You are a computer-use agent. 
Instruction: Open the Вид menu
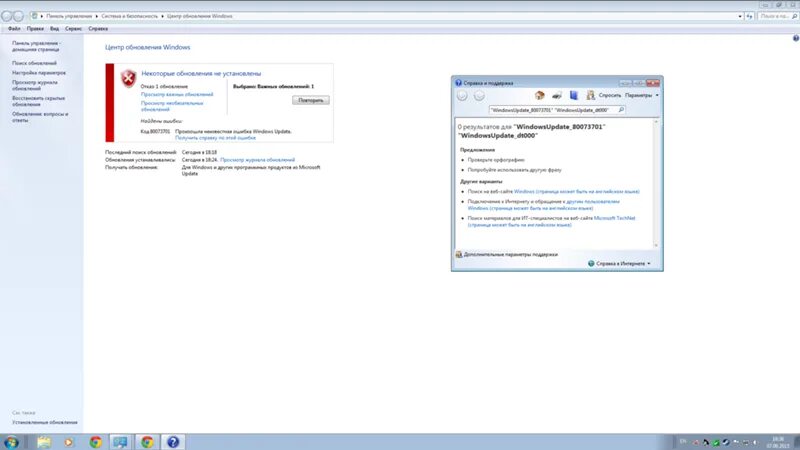point(54,29)
